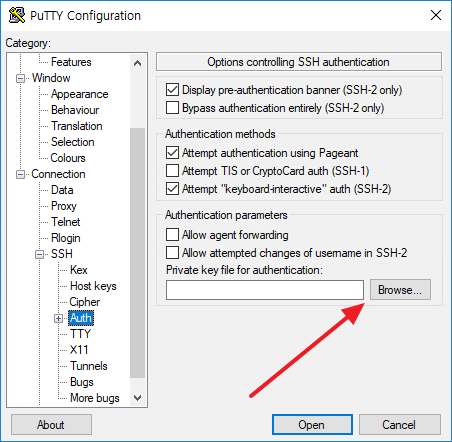This screenshot has height=442, width=452.
Task: Click the PuTTY icon in the title bar
Action: [x=17, y=15]
